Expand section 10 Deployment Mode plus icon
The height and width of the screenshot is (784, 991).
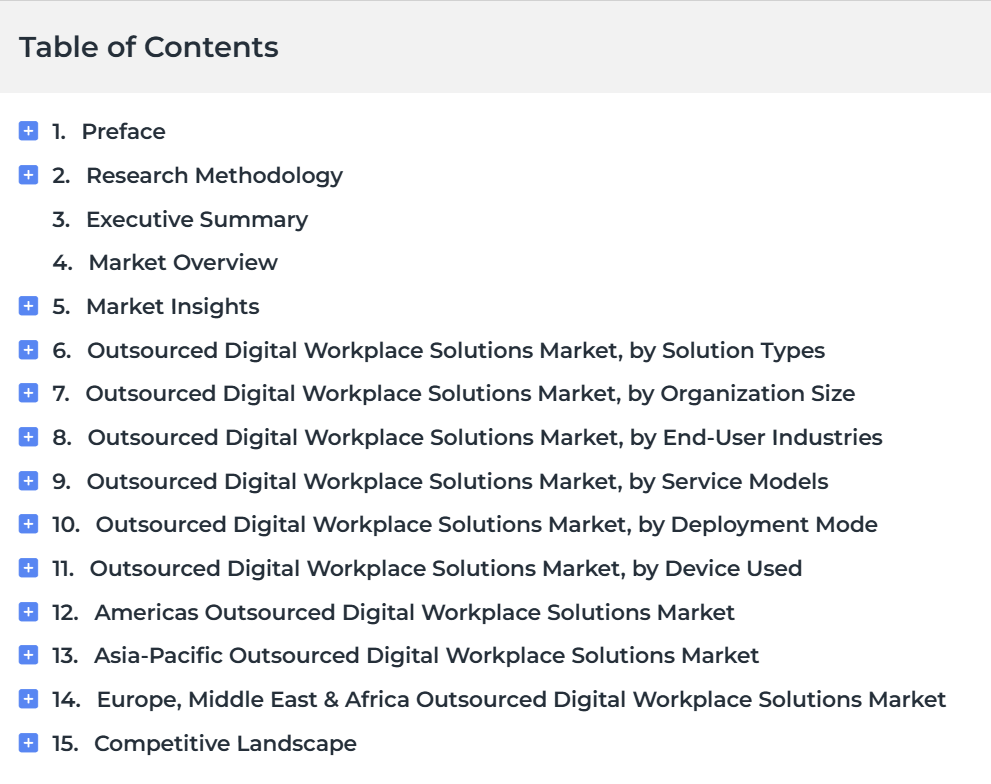click(x=28, y=524)
